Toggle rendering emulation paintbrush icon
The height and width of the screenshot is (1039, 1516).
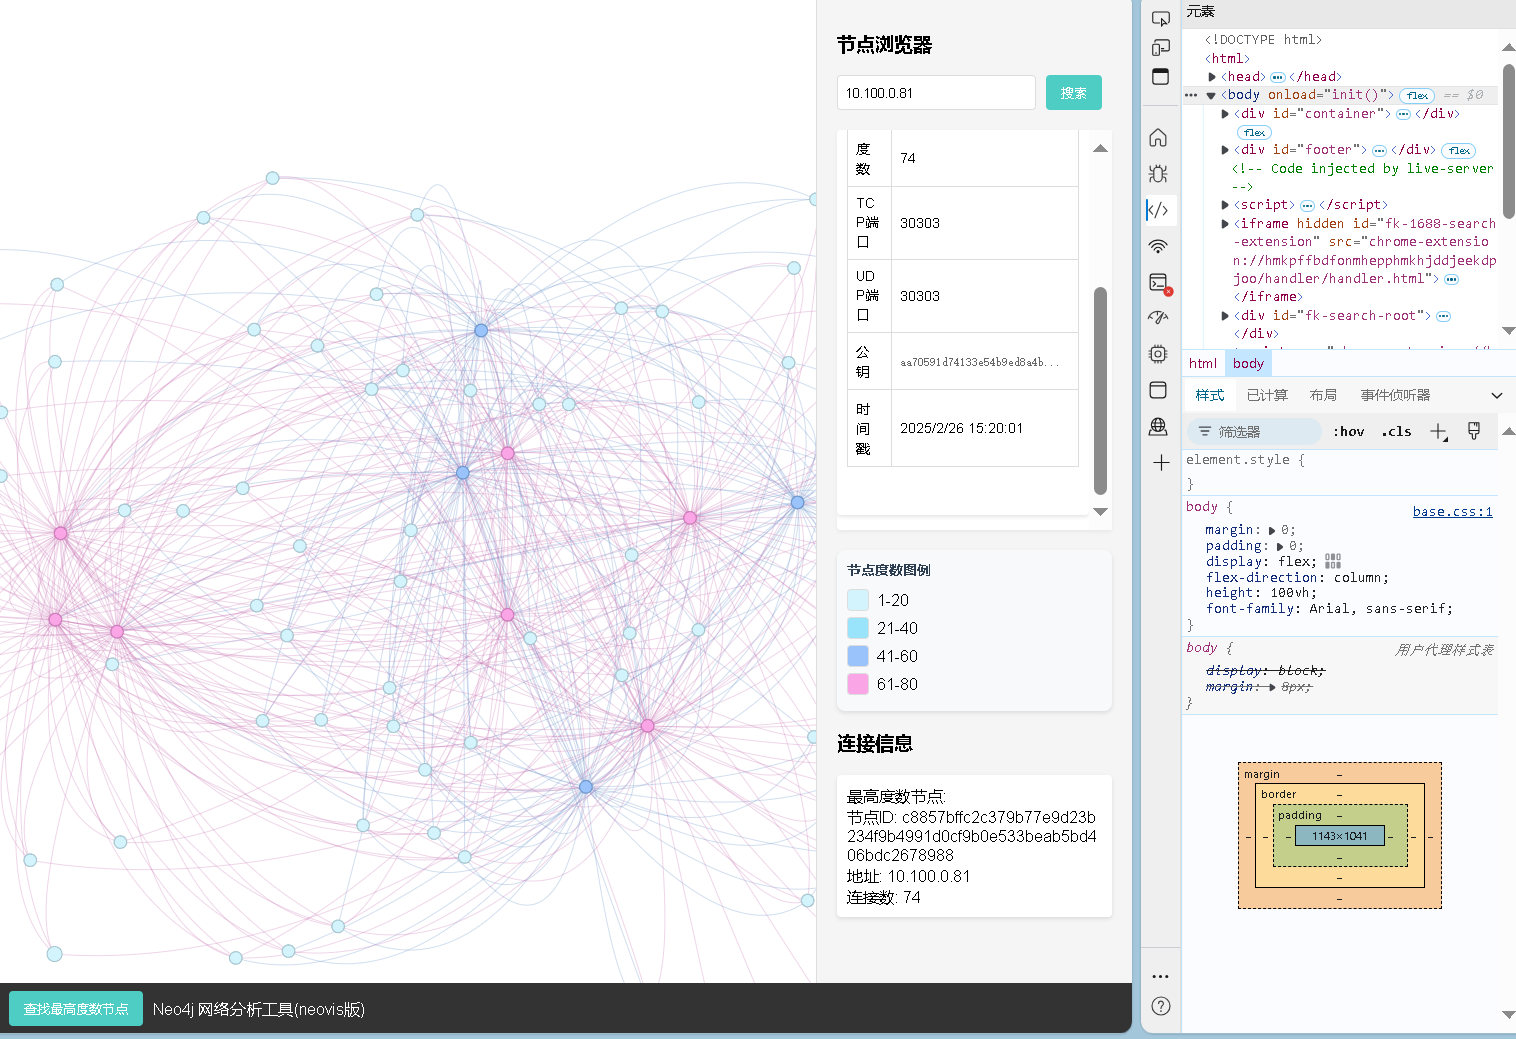[1473, 431]
